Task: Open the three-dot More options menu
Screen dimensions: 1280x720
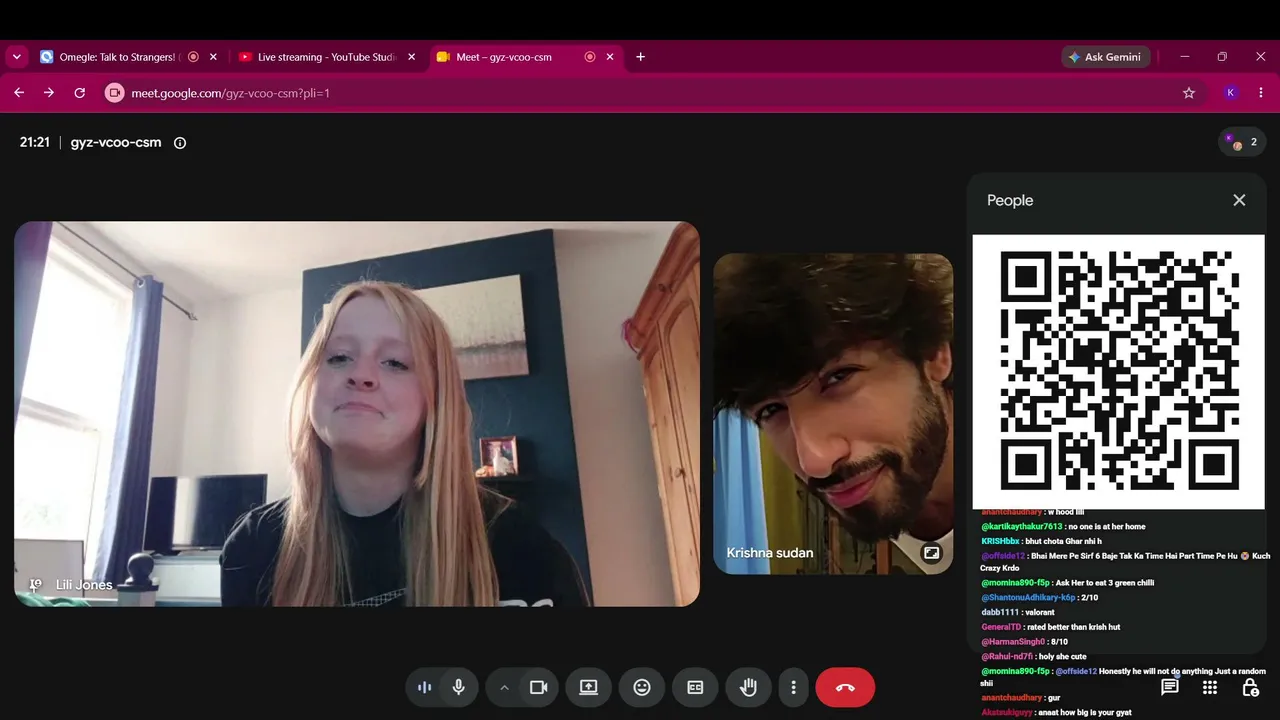Action: click(794, 687)
